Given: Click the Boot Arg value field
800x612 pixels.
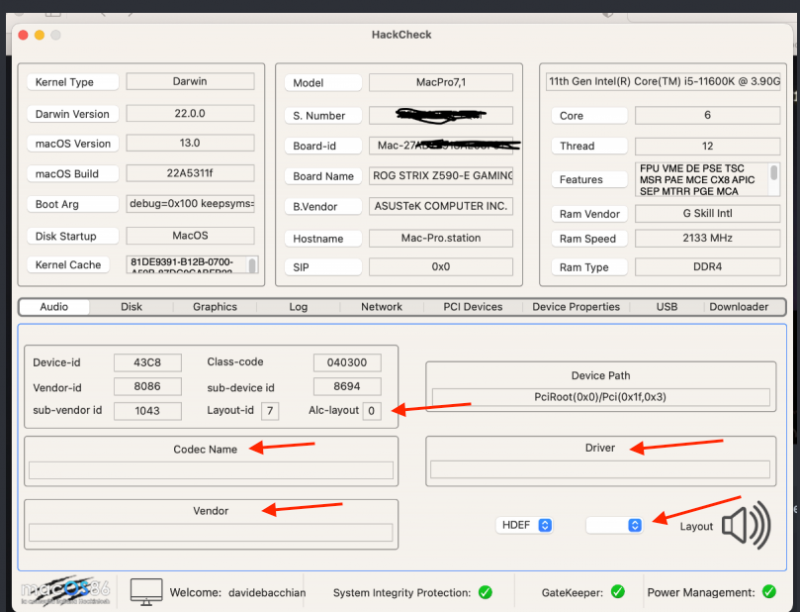Looking at the screenshot, I should (190, 204).
